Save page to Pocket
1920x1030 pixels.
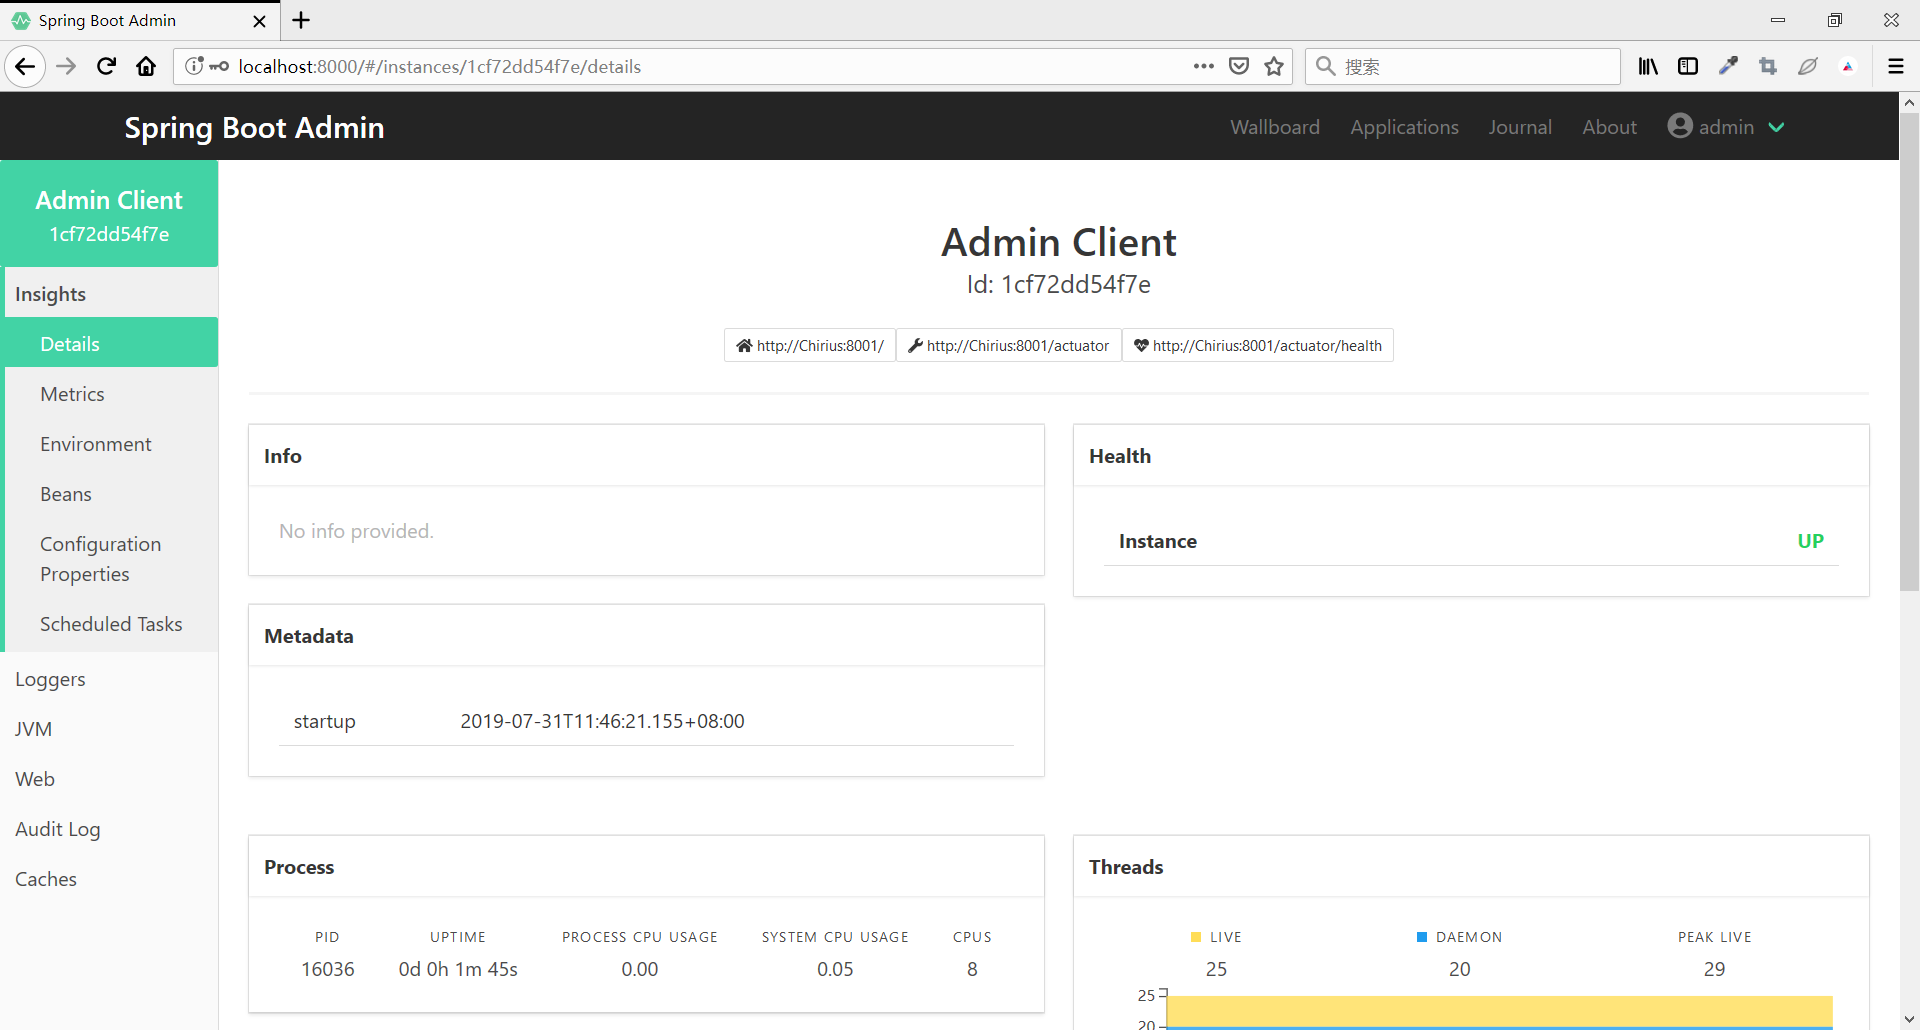[1239, 66]
